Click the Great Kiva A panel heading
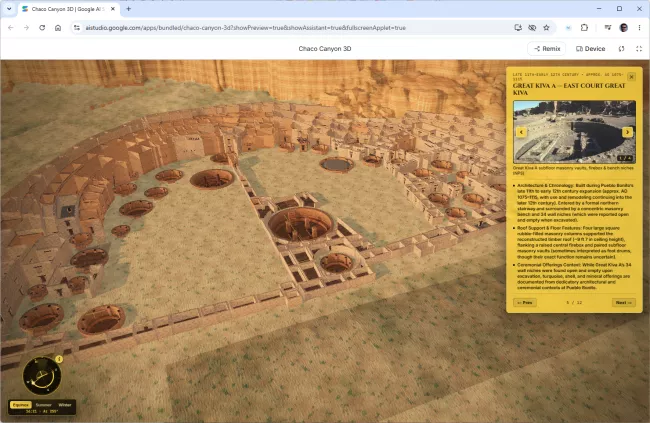The image size is (650, 423). pos(569,89)
